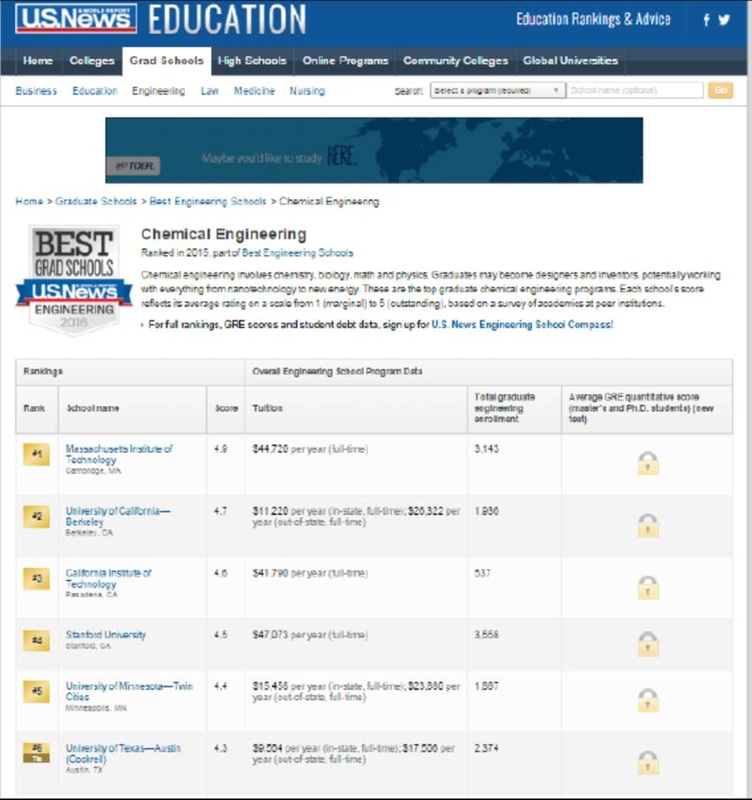Click the Score column header
Screen dimensions: 752x800
coord(227,408)
